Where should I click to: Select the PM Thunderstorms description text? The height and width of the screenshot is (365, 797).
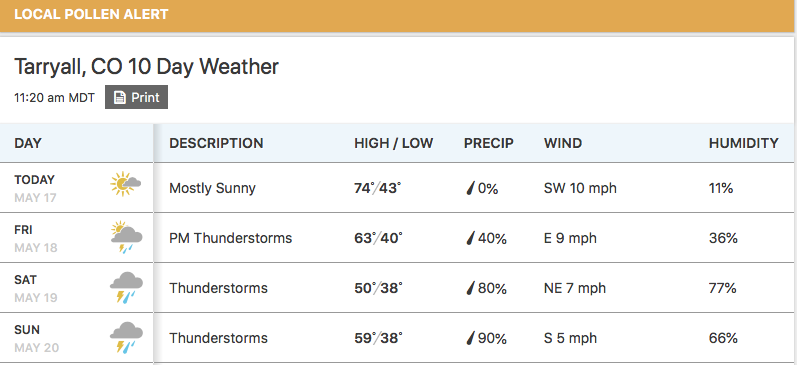coord(231,238)
